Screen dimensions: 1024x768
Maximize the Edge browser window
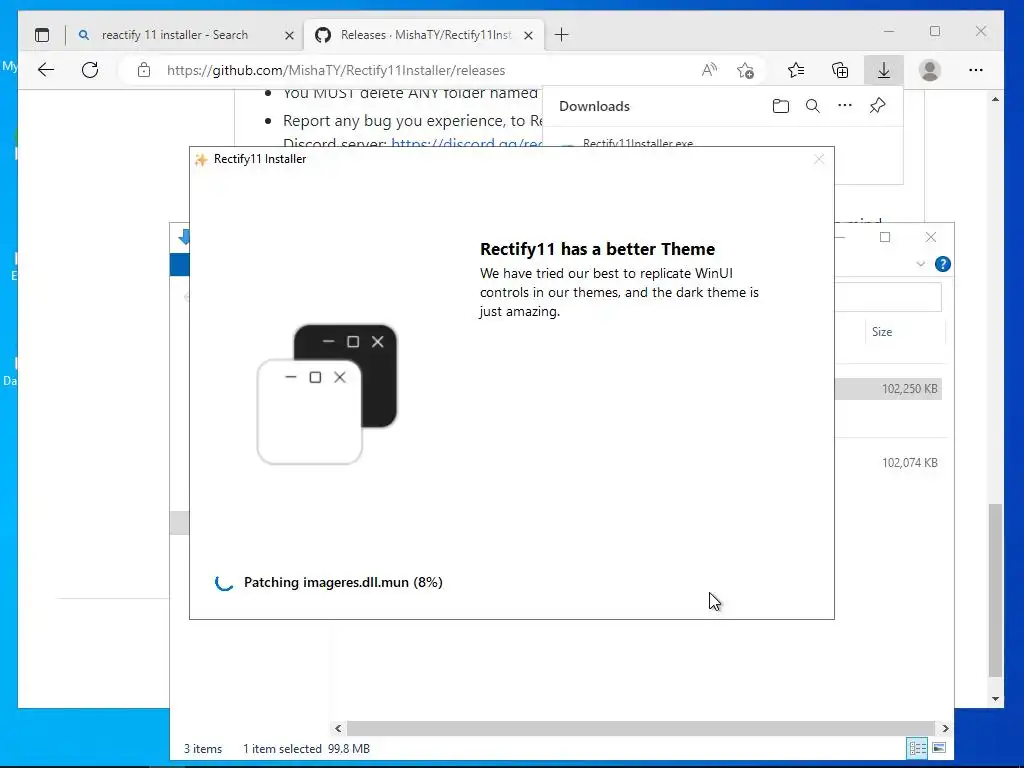point(935,31)
